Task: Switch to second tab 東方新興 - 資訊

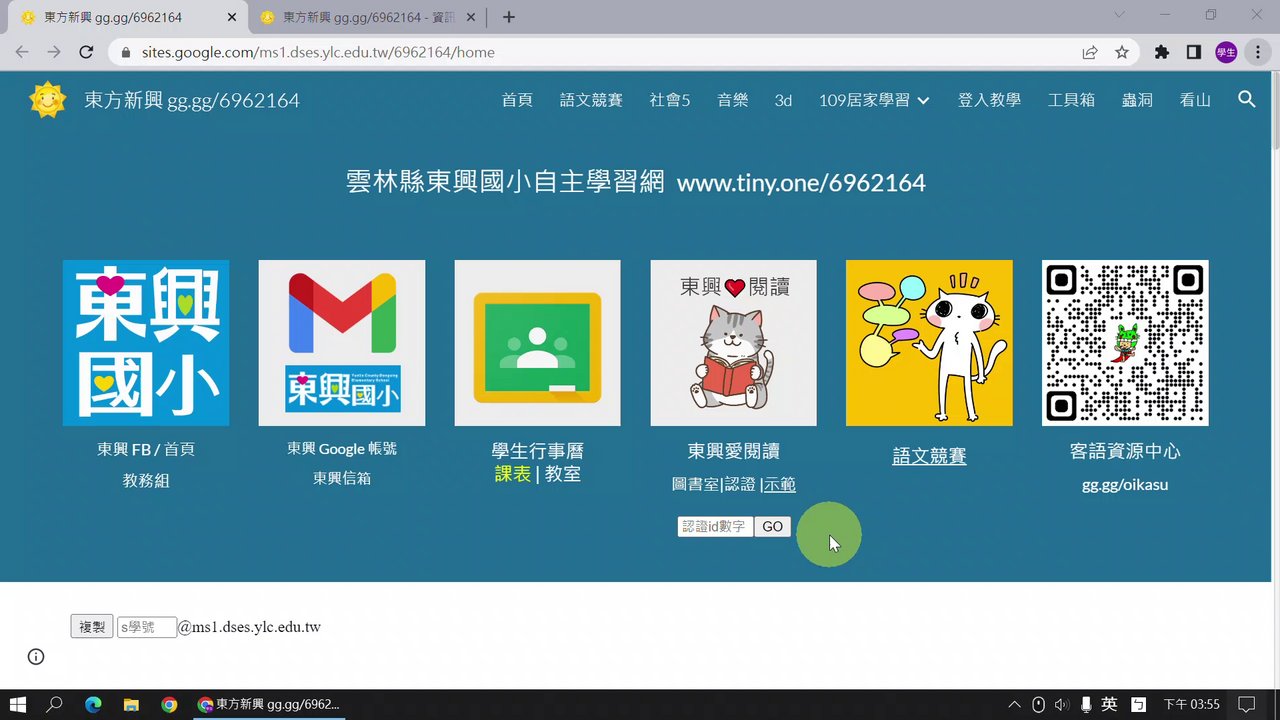Action: point(368,17)
